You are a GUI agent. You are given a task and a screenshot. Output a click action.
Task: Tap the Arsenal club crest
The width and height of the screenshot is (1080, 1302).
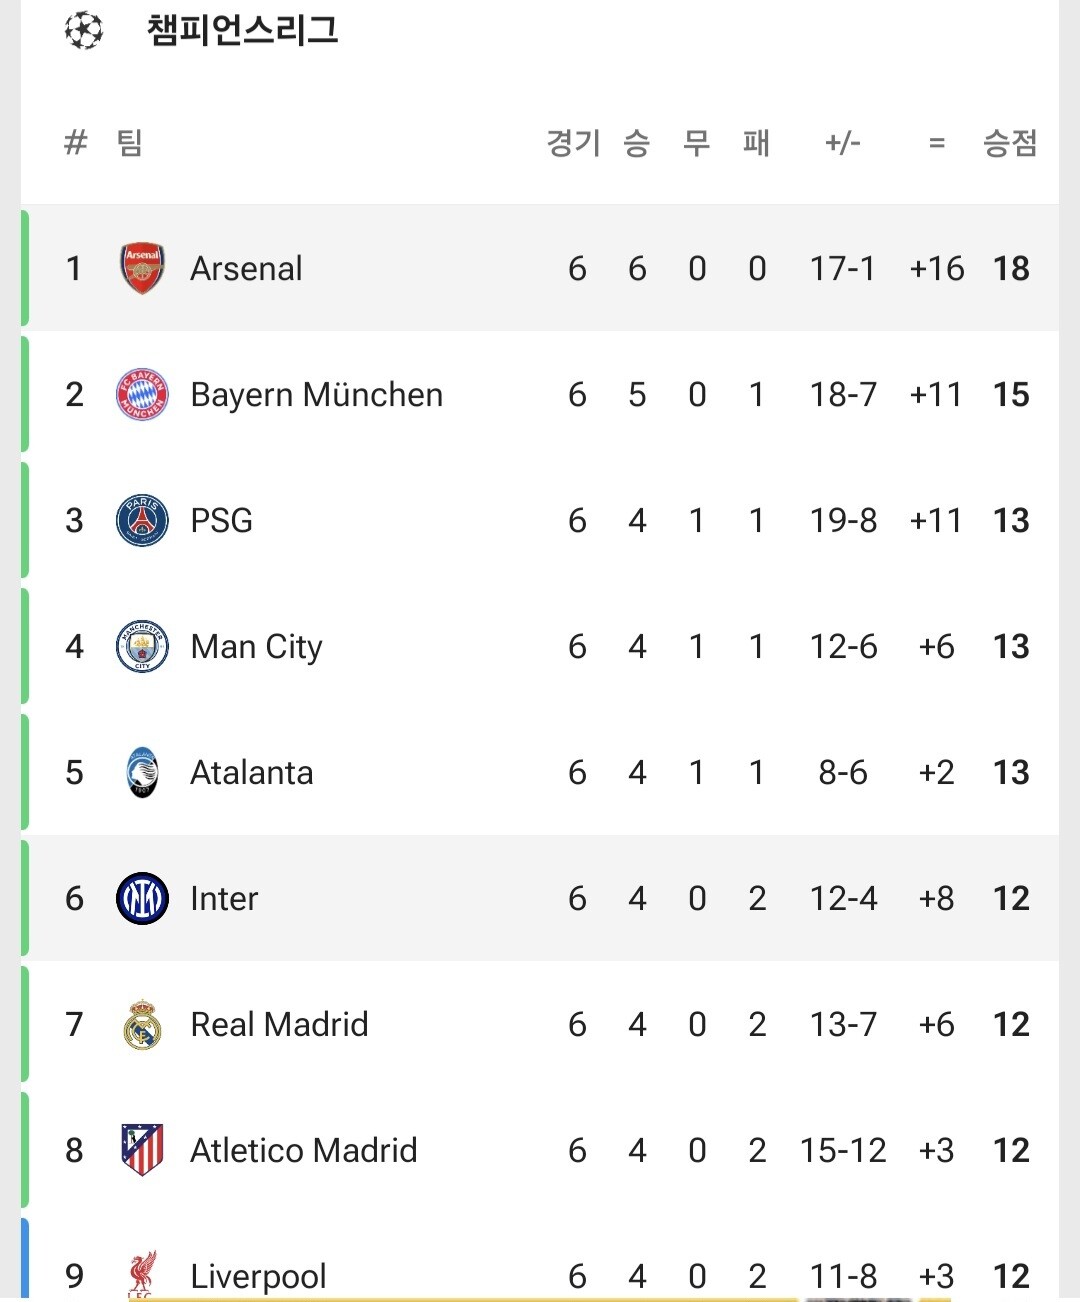142,268
